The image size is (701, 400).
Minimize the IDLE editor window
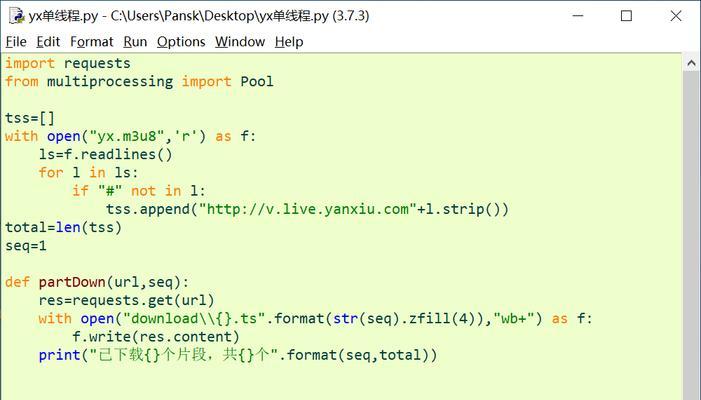578,16
